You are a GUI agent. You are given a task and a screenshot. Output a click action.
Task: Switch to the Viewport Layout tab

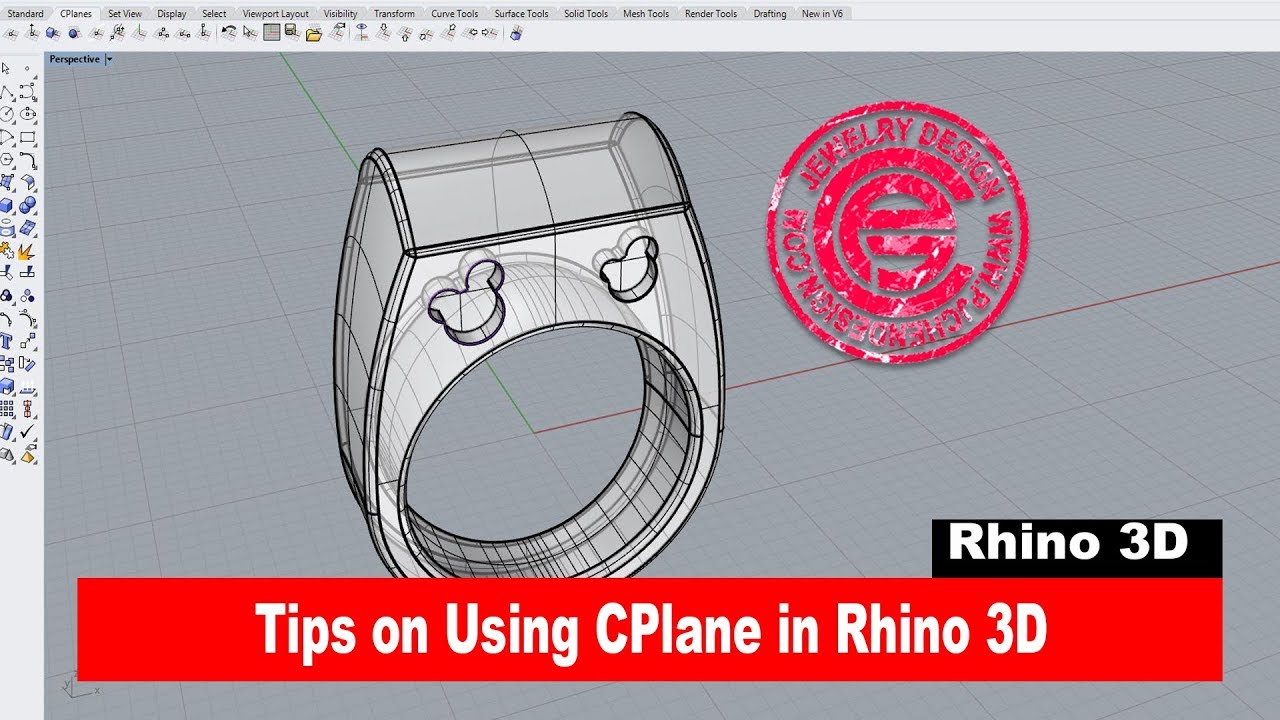click(x=276, y=14)
